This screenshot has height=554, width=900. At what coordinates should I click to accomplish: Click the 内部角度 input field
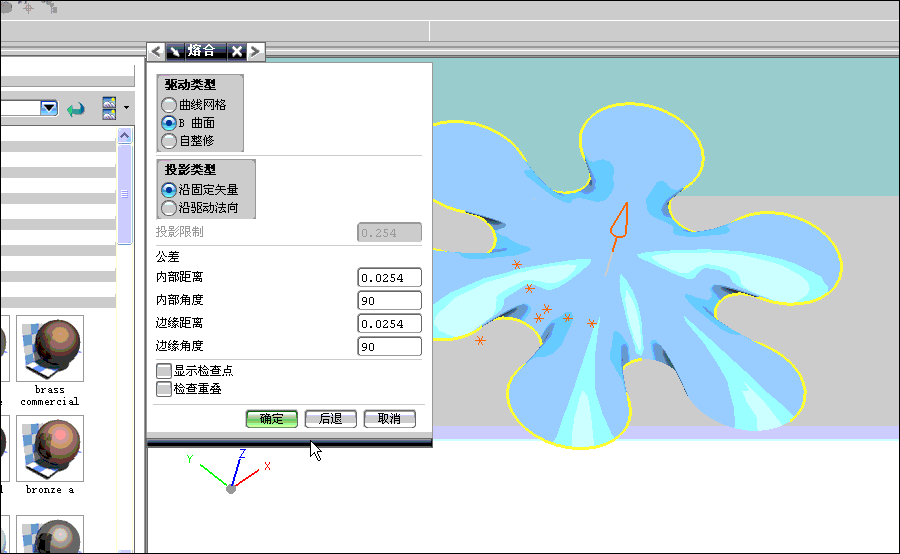click(x=389, y=300)
